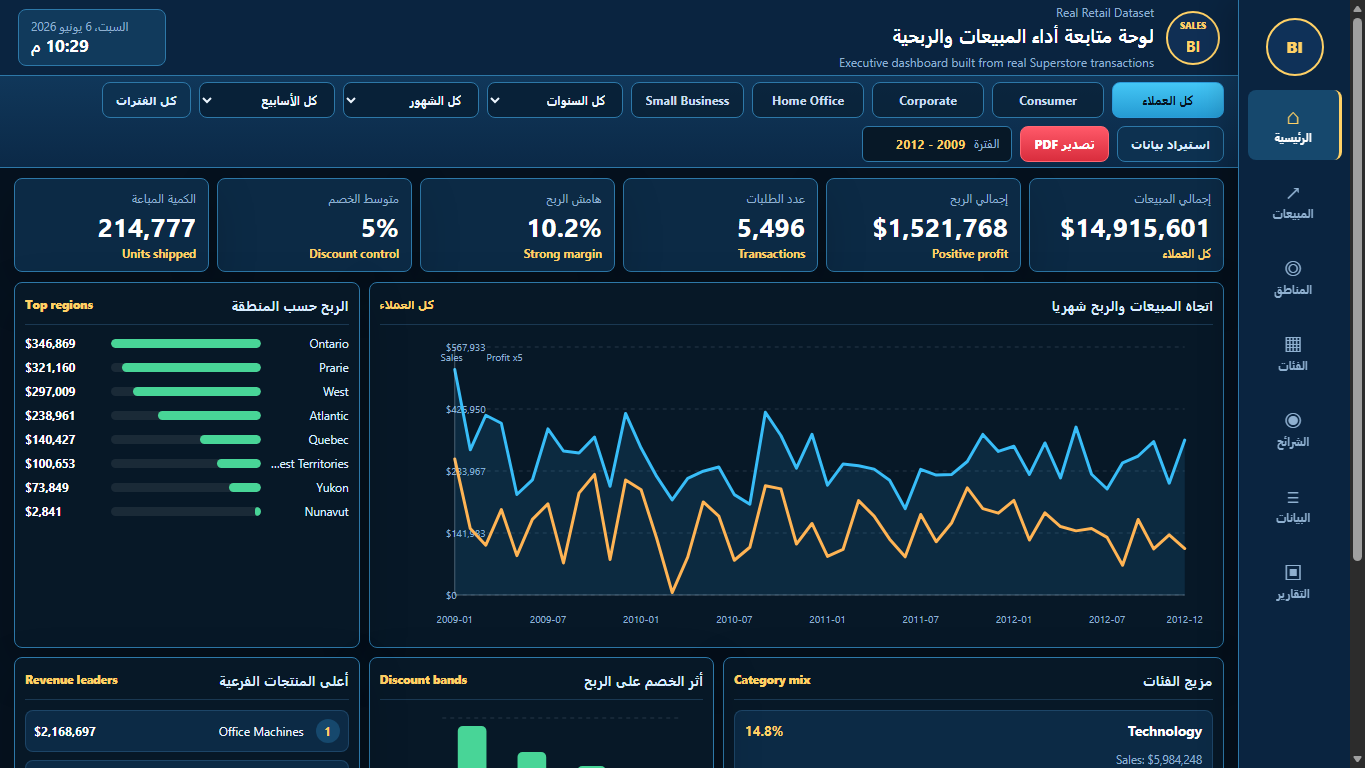Click the Nunavut value $2,841

(x=43, y=511)
